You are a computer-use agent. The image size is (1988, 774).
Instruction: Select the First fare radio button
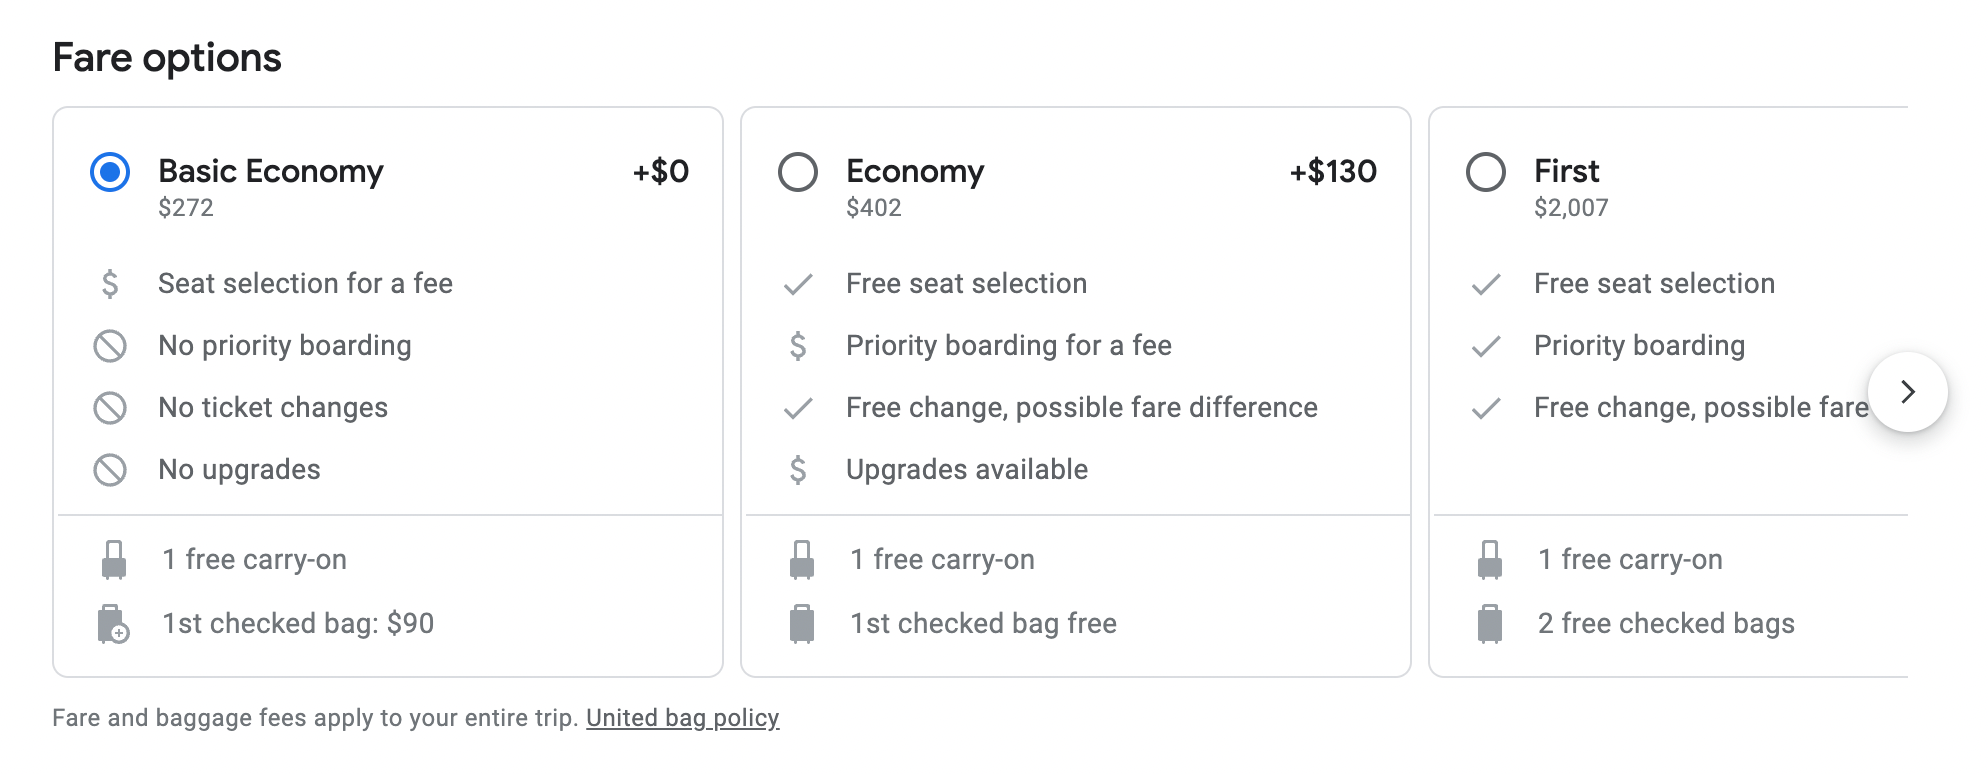[x=1485, y=172]
